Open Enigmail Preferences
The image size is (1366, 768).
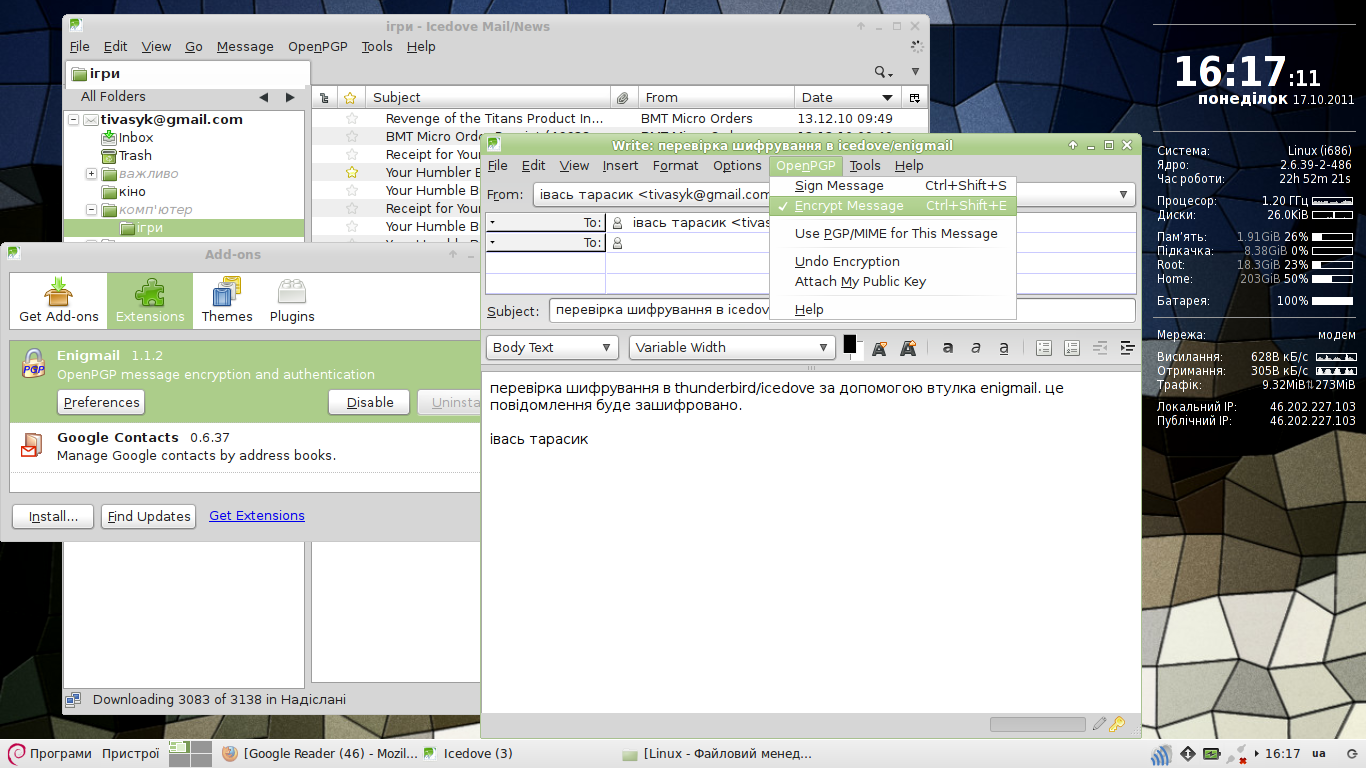coord(101,402)
